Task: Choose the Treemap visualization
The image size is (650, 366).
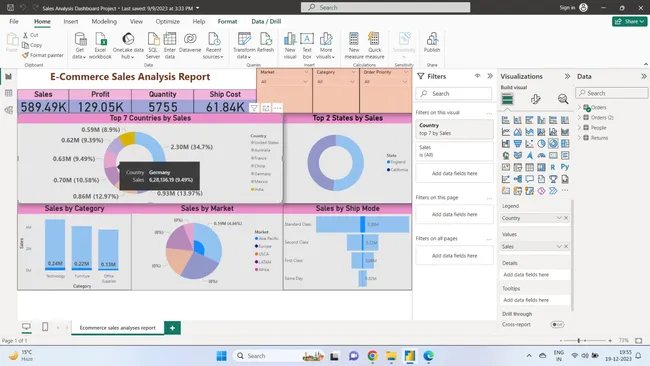Action: click(x=565, y=144)
